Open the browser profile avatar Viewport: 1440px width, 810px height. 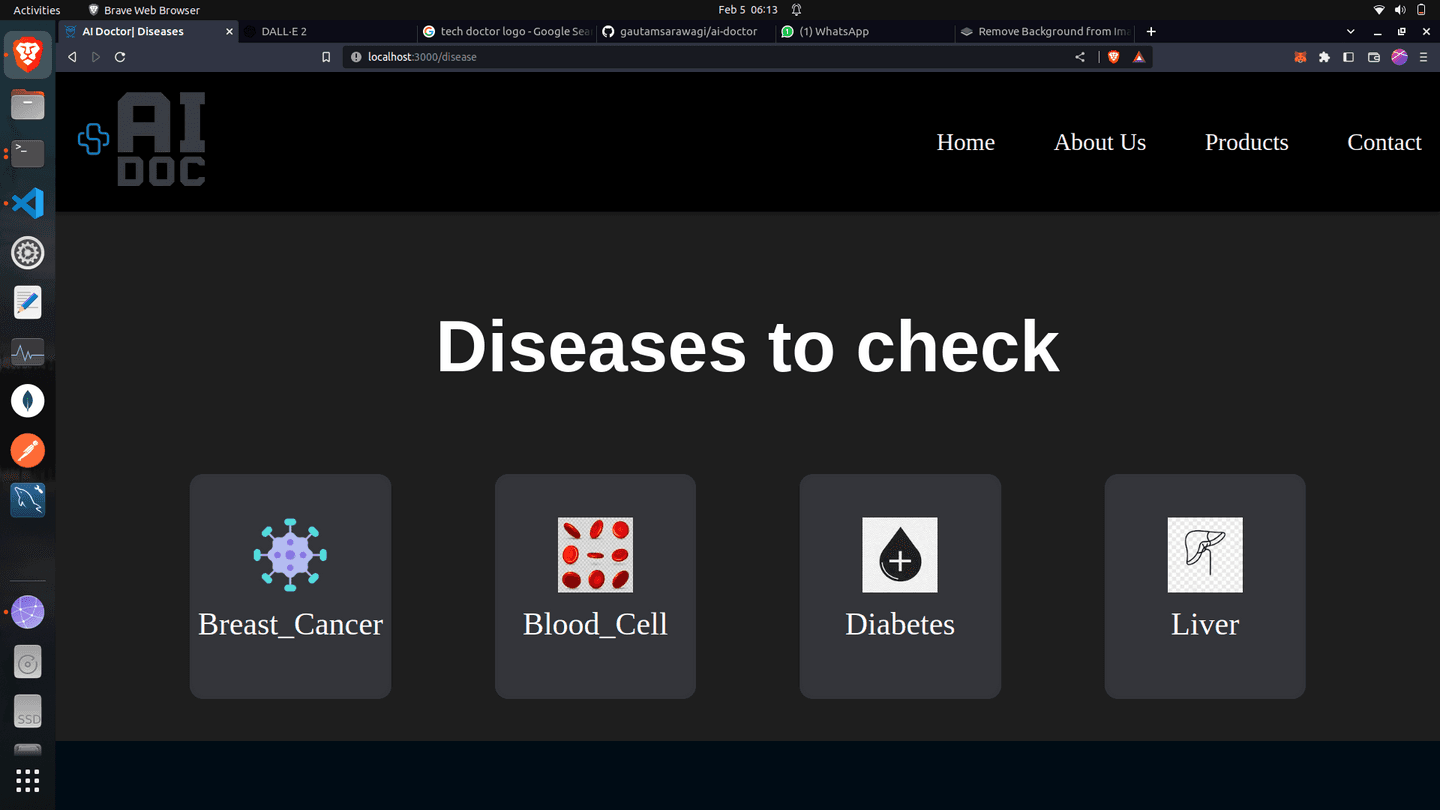[x=1399, y=57]
